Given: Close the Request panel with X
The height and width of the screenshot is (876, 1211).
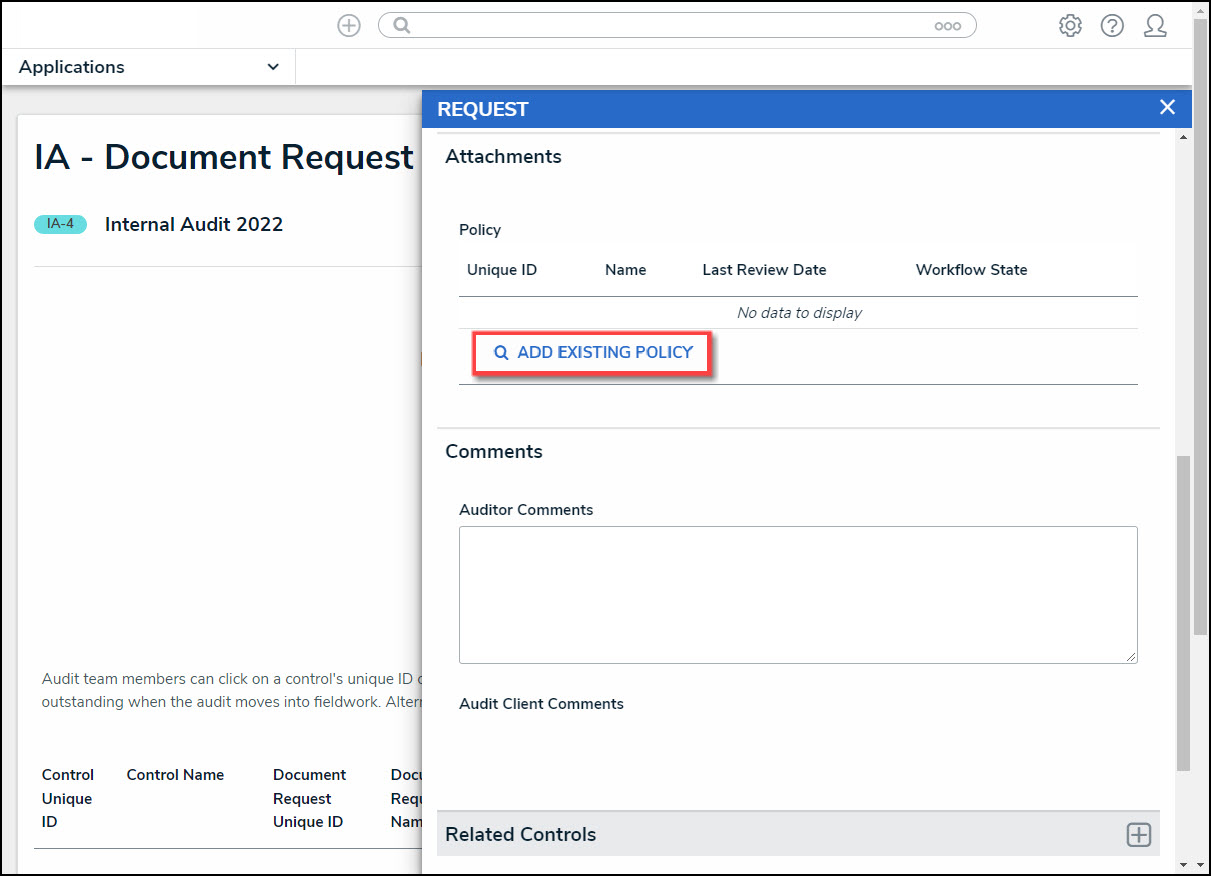Looking at the screenshot, I should pyautogui.click(x=1167, y=108).
